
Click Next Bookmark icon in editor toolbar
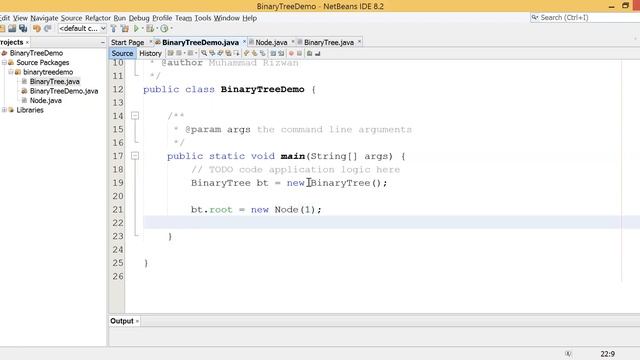click(x=254, y=53)
